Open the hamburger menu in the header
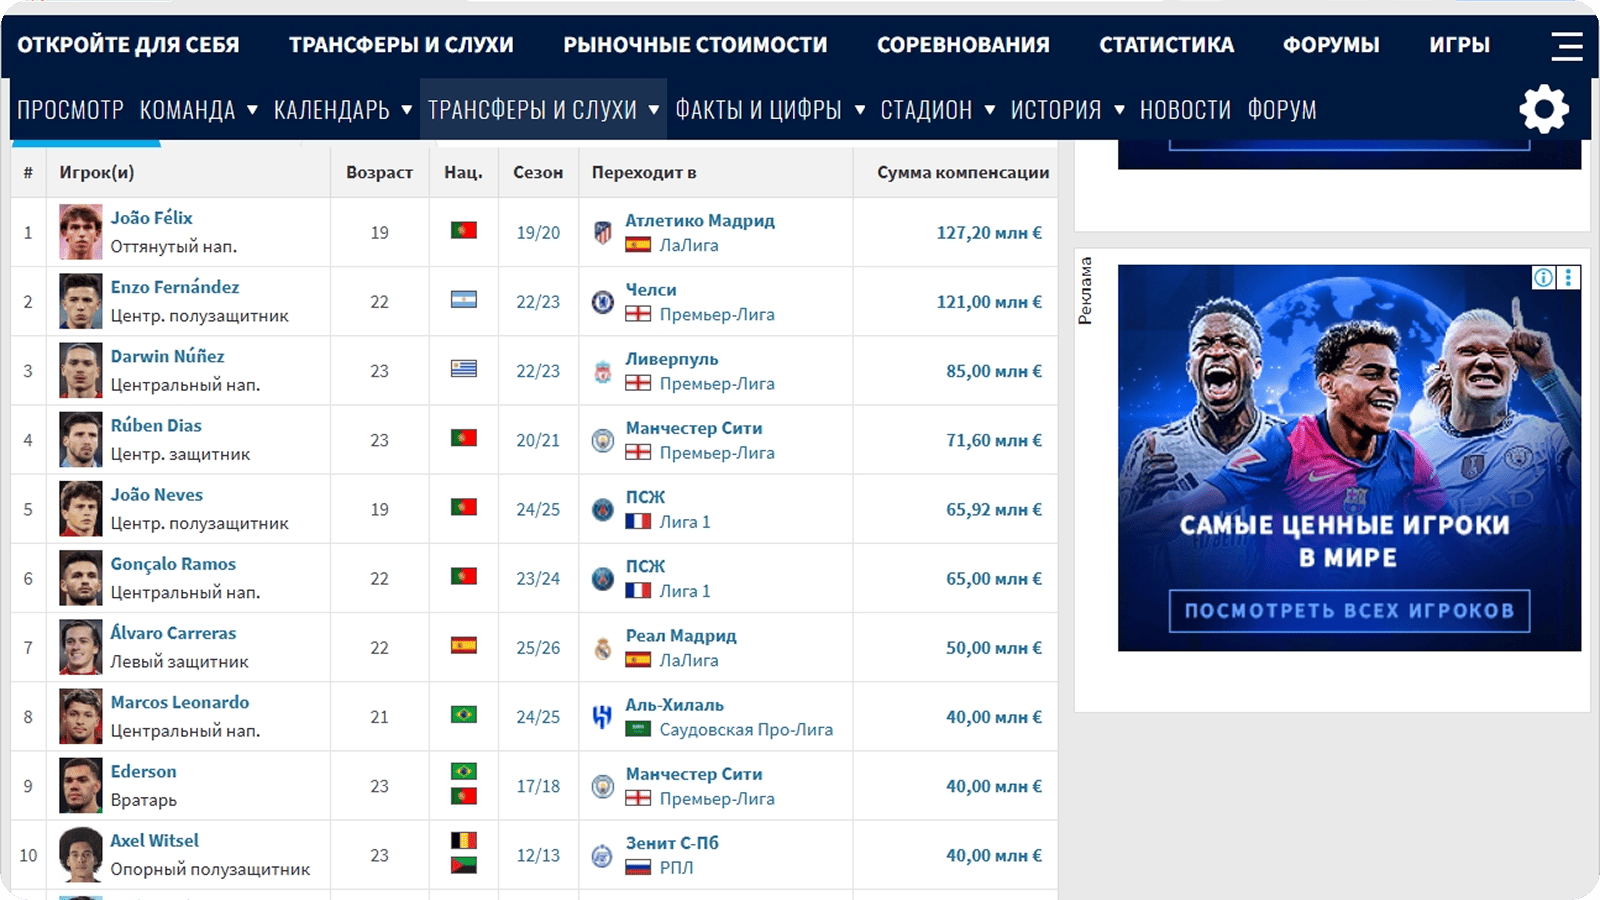This screenshot has height=900, width=1600. [x=1566, y=45]
